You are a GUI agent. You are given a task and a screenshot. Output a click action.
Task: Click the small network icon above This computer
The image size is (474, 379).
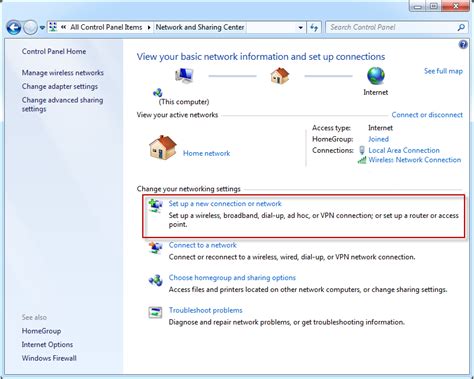click(x=157, y=92)
